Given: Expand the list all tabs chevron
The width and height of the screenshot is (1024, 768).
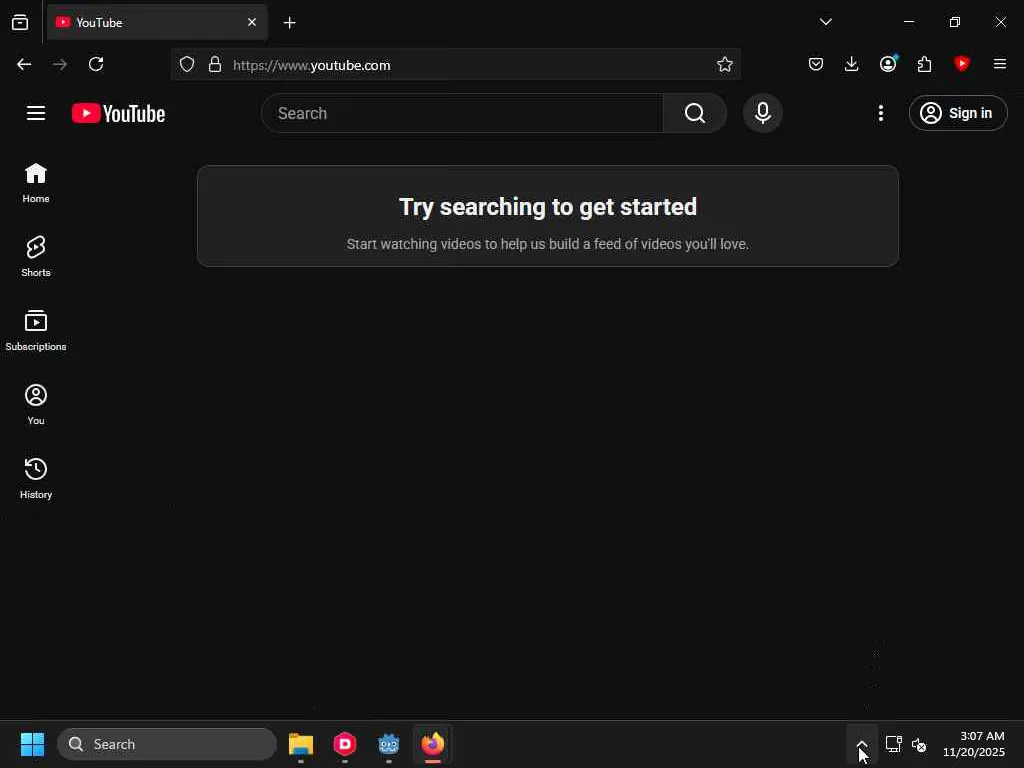Looking at the screenshot, I should pyautogui.click(x=825, y=22).
